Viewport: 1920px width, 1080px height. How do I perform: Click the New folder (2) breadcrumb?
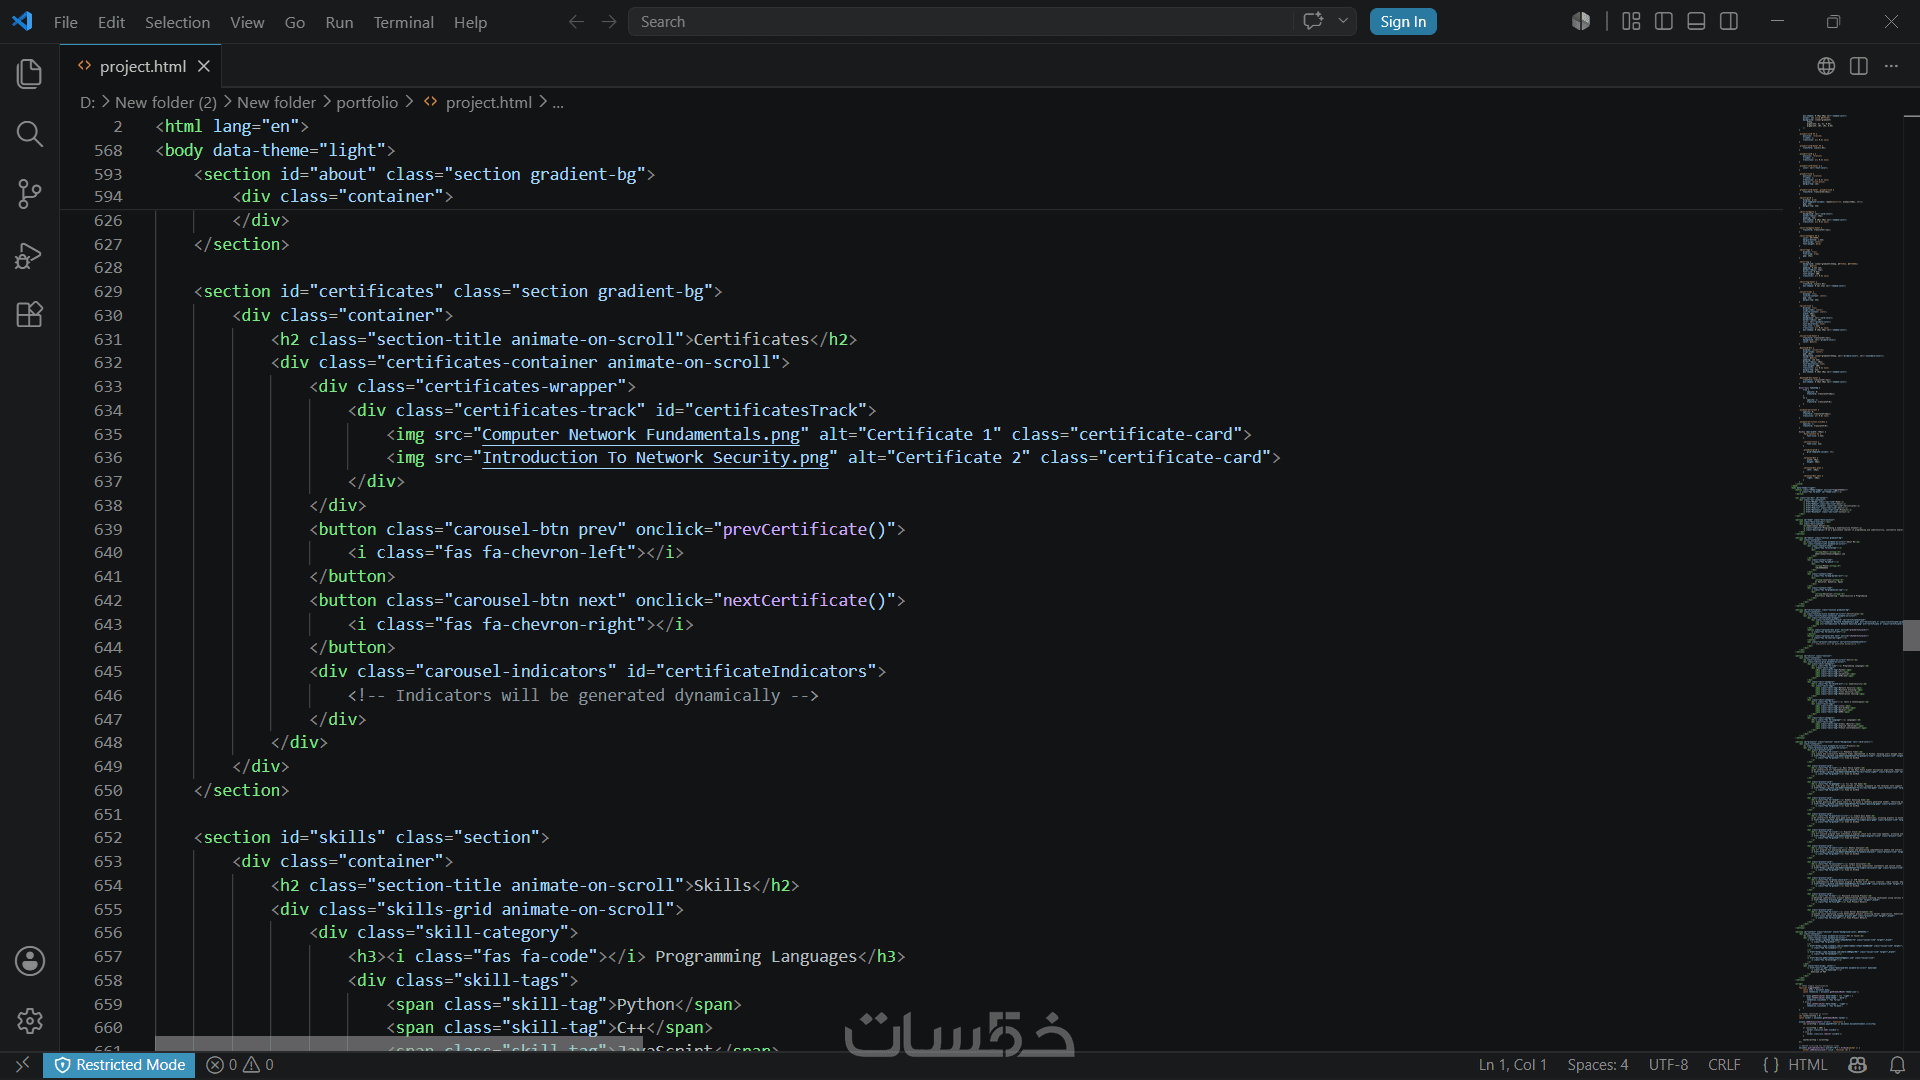coord(165,102)
